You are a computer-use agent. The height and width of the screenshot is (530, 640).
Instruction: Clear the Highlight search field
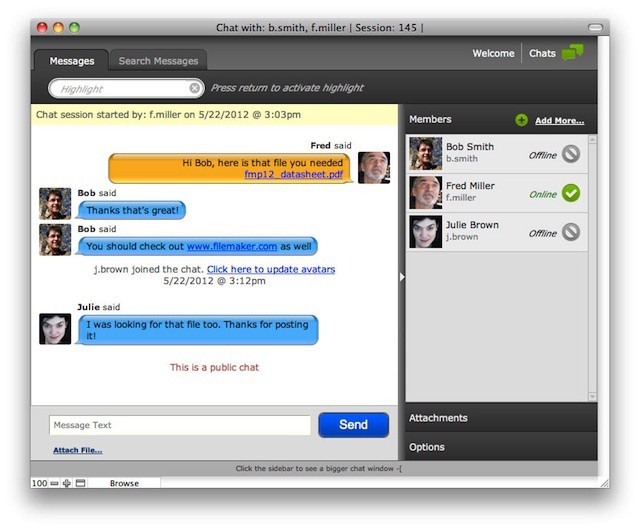point(195,89)
